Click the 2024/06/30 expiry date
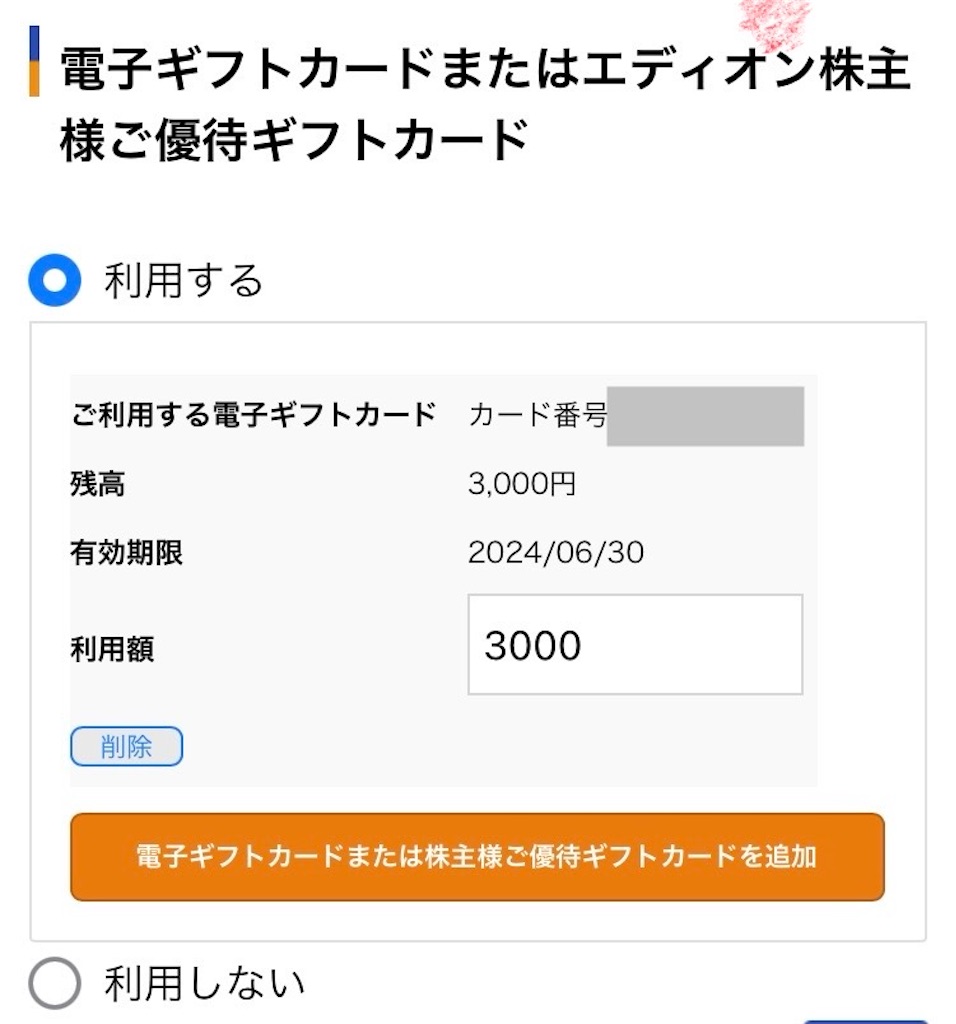 (x=556, y=552)
